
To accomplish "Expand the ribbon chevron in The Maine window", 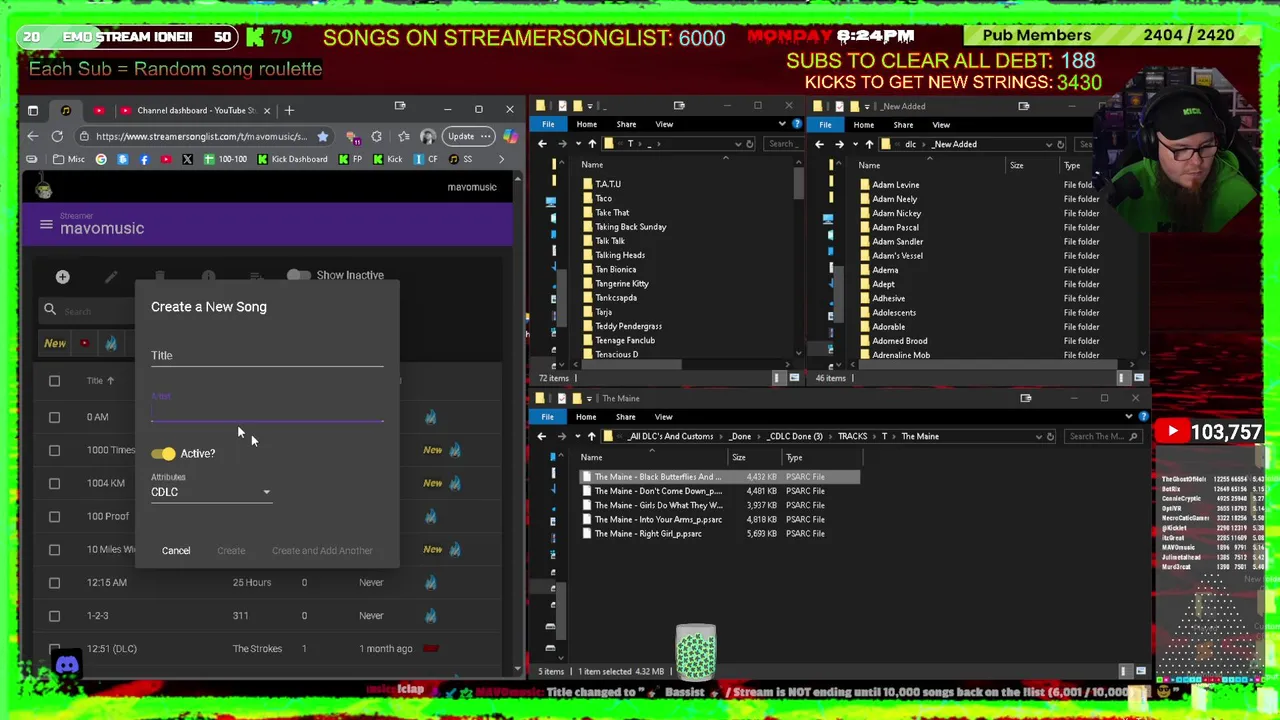I will pos(1130,417).
